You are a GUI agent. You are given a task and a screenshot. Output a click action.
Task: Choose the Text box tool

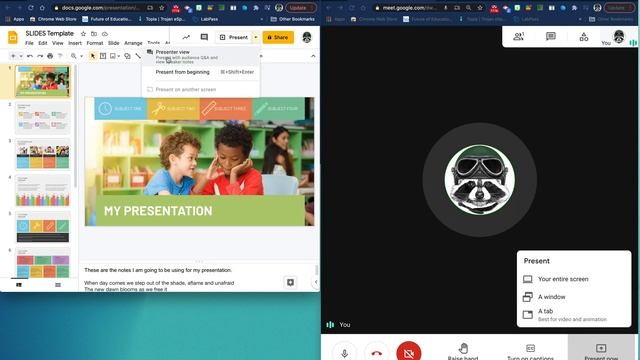(x=103, y=56)
